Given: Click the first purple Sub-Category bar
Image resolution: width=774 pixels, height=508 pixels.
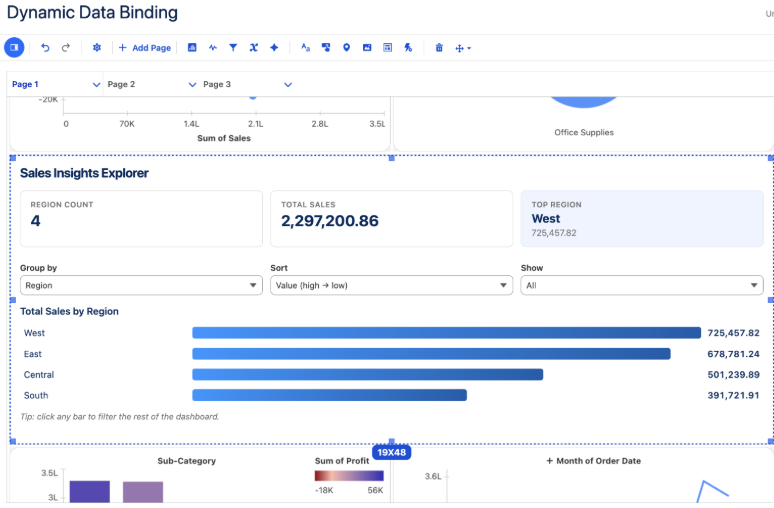Looking at the screenshot, I should [x=90, y=492].
